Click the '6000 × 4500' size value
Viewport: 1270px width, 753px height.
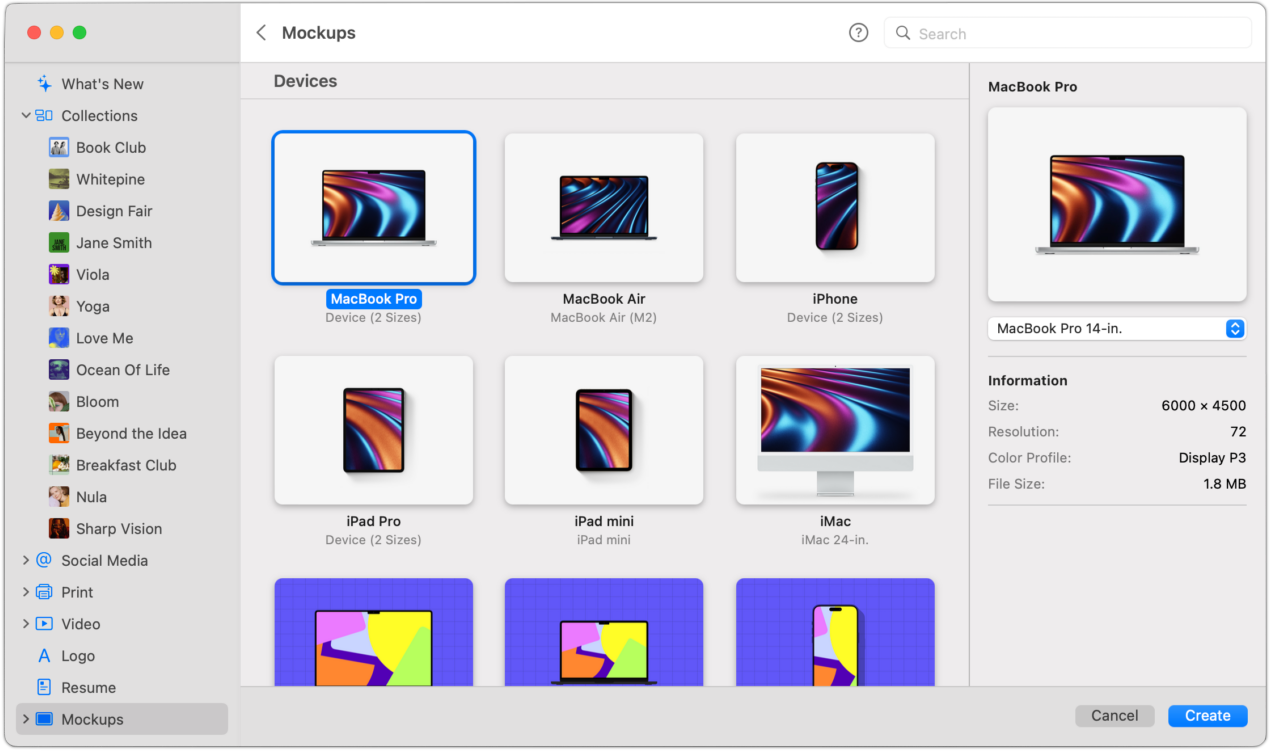click(x=1204, y=406)
